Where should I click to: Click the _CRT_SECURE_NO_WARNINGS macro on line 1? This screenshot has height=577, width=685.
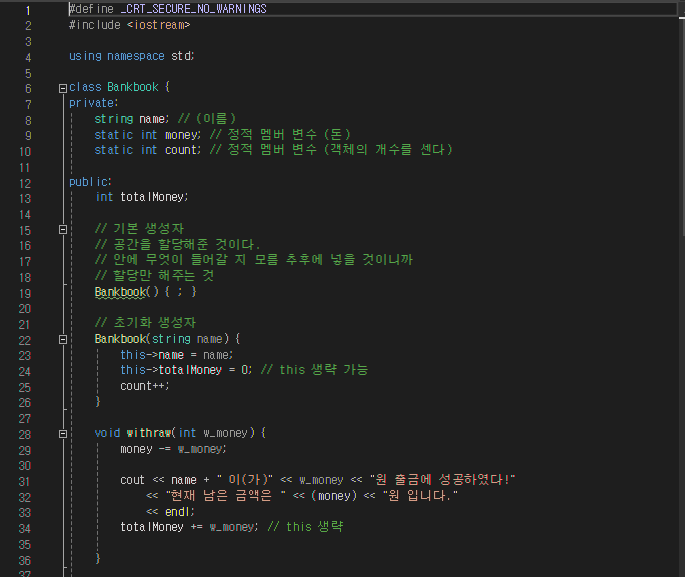click(x=194, y=9)
